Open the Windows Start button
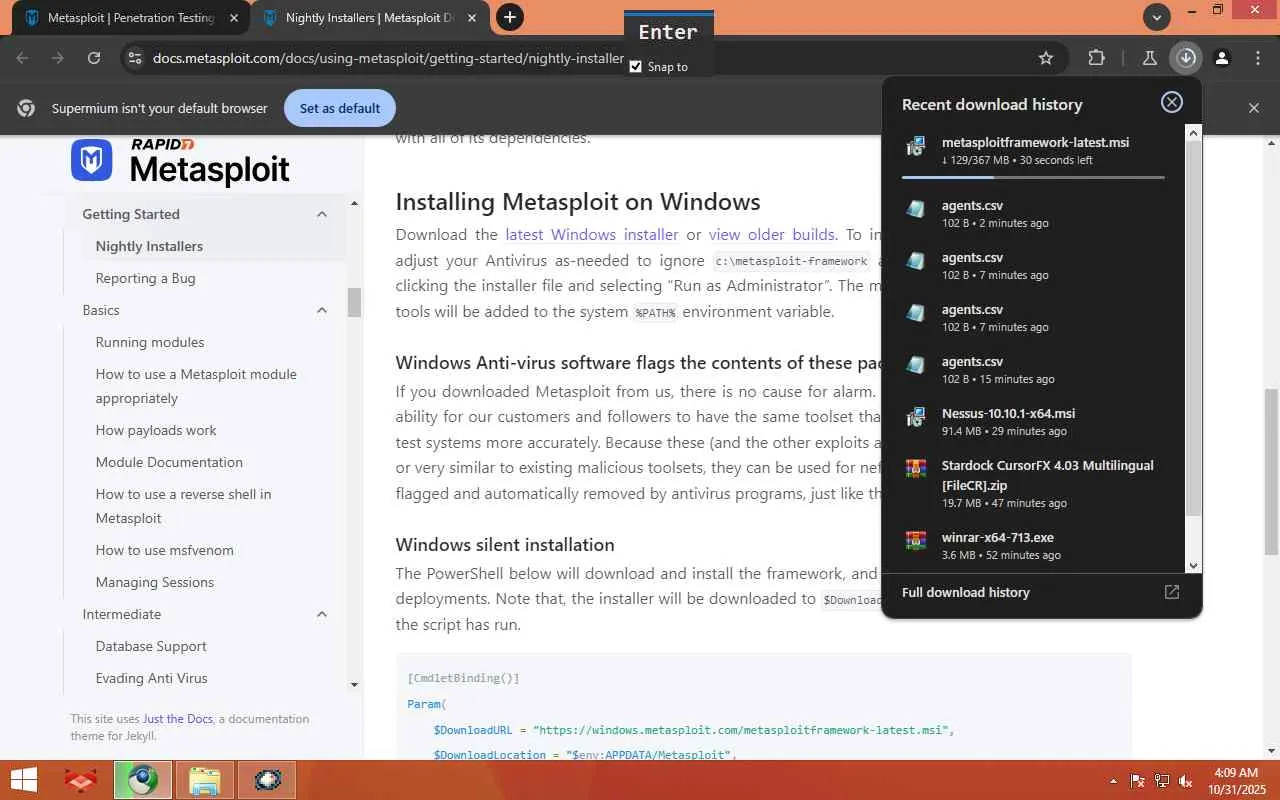 24,780
